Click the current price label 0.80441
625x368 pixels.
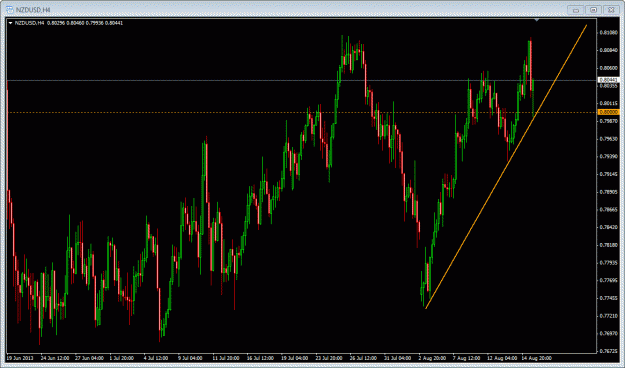coord(608,80)
